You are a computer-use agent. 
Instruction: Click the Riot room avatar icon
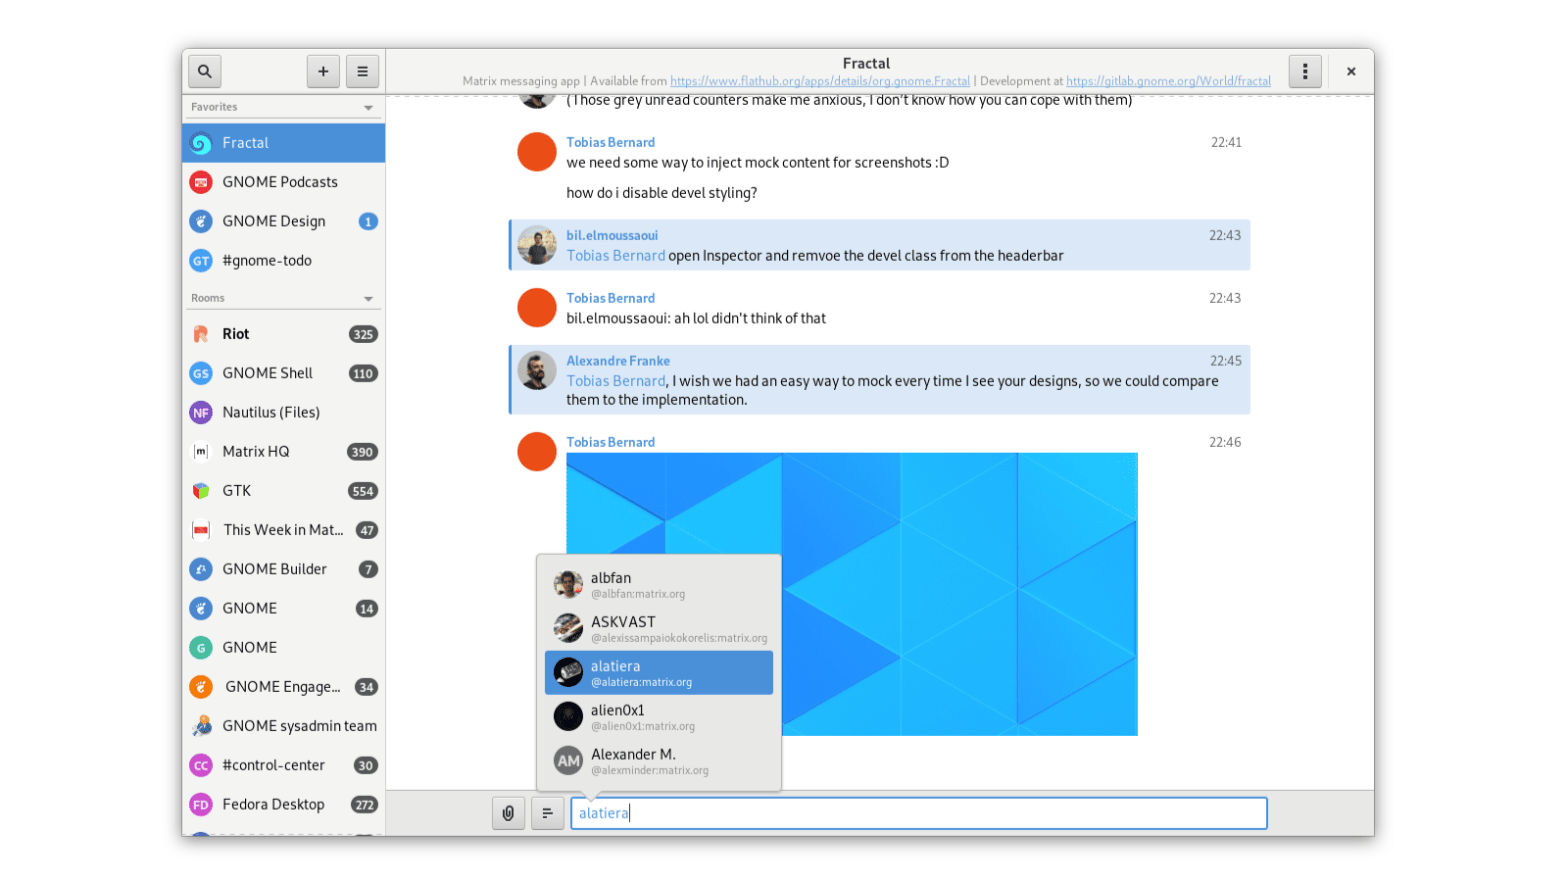coord(201,334)
